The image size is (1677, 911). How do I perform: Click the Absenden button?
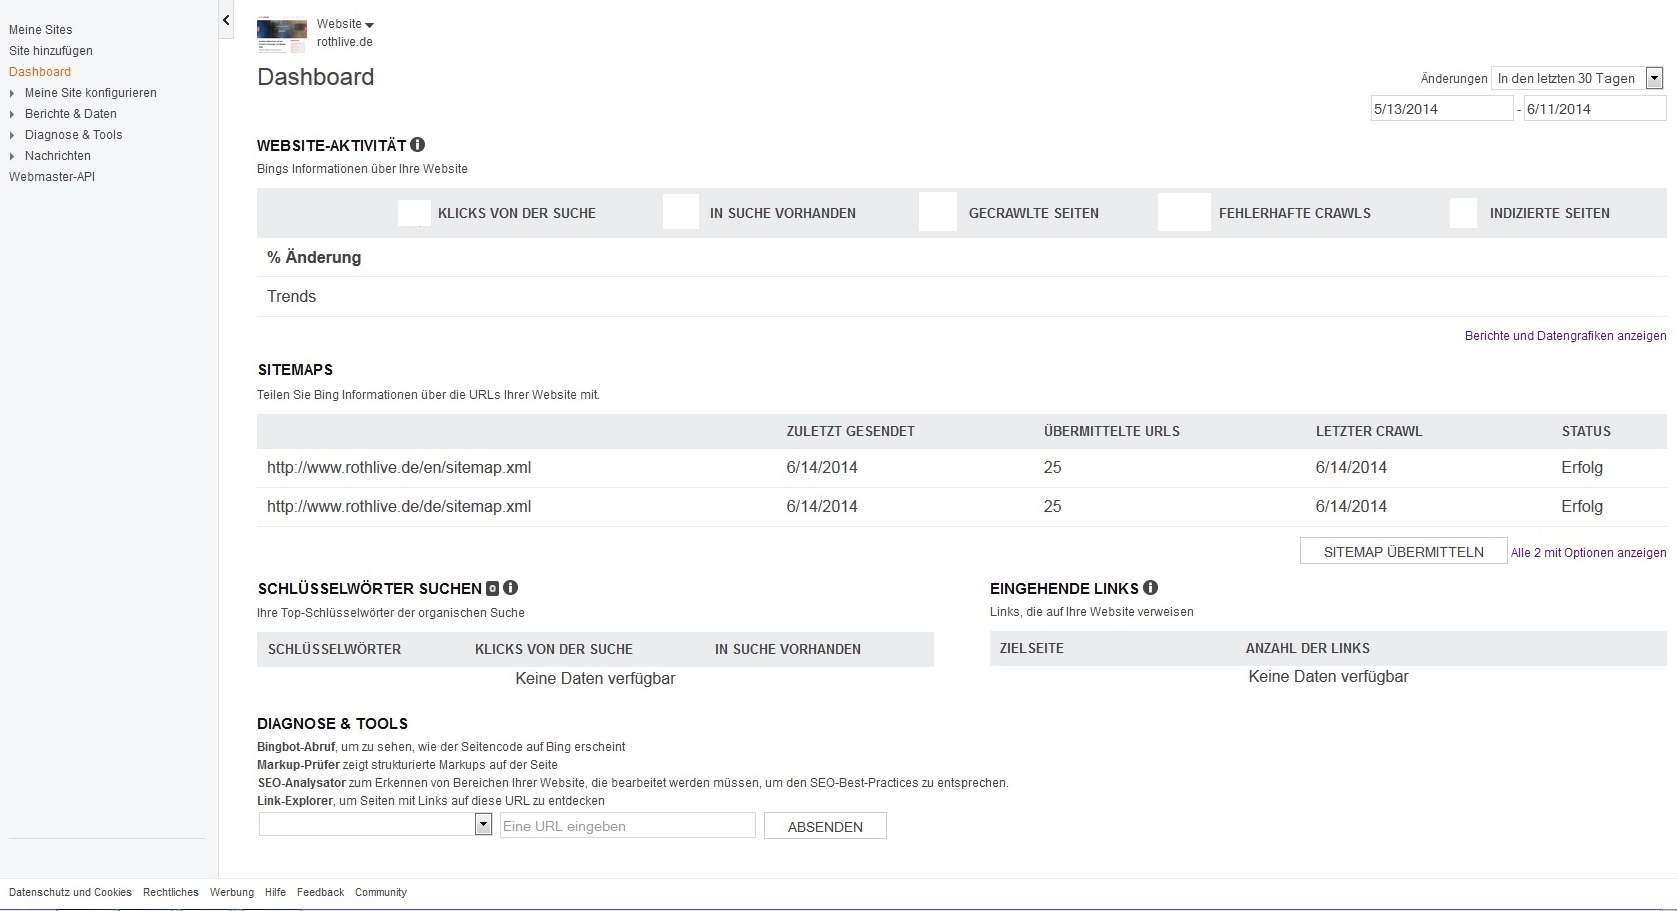[x=825, y=826]
